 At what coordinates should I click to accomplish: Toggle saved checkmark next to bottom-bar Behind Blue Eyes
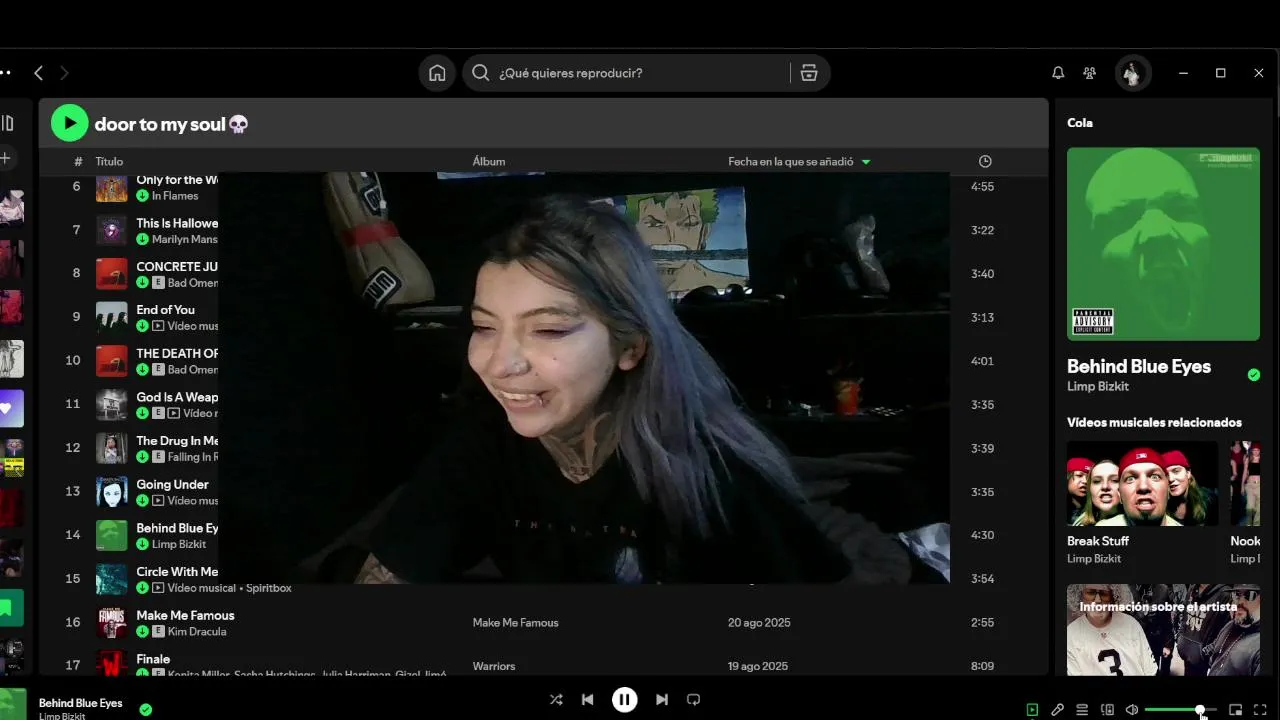click(x=146, y=709)
